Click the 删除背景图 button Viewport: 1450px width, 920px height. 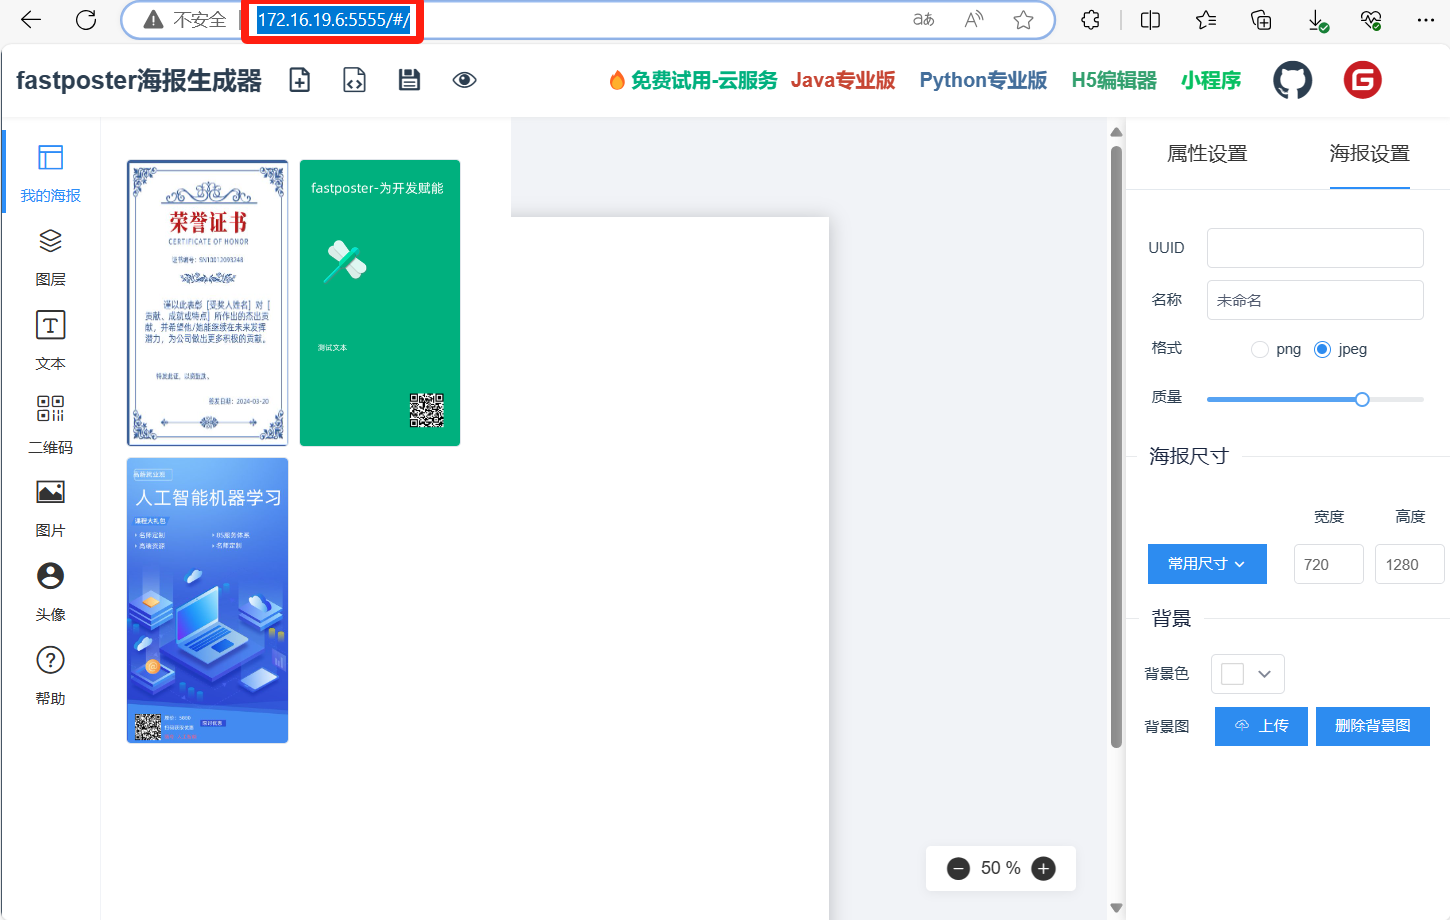(1372, 726)
